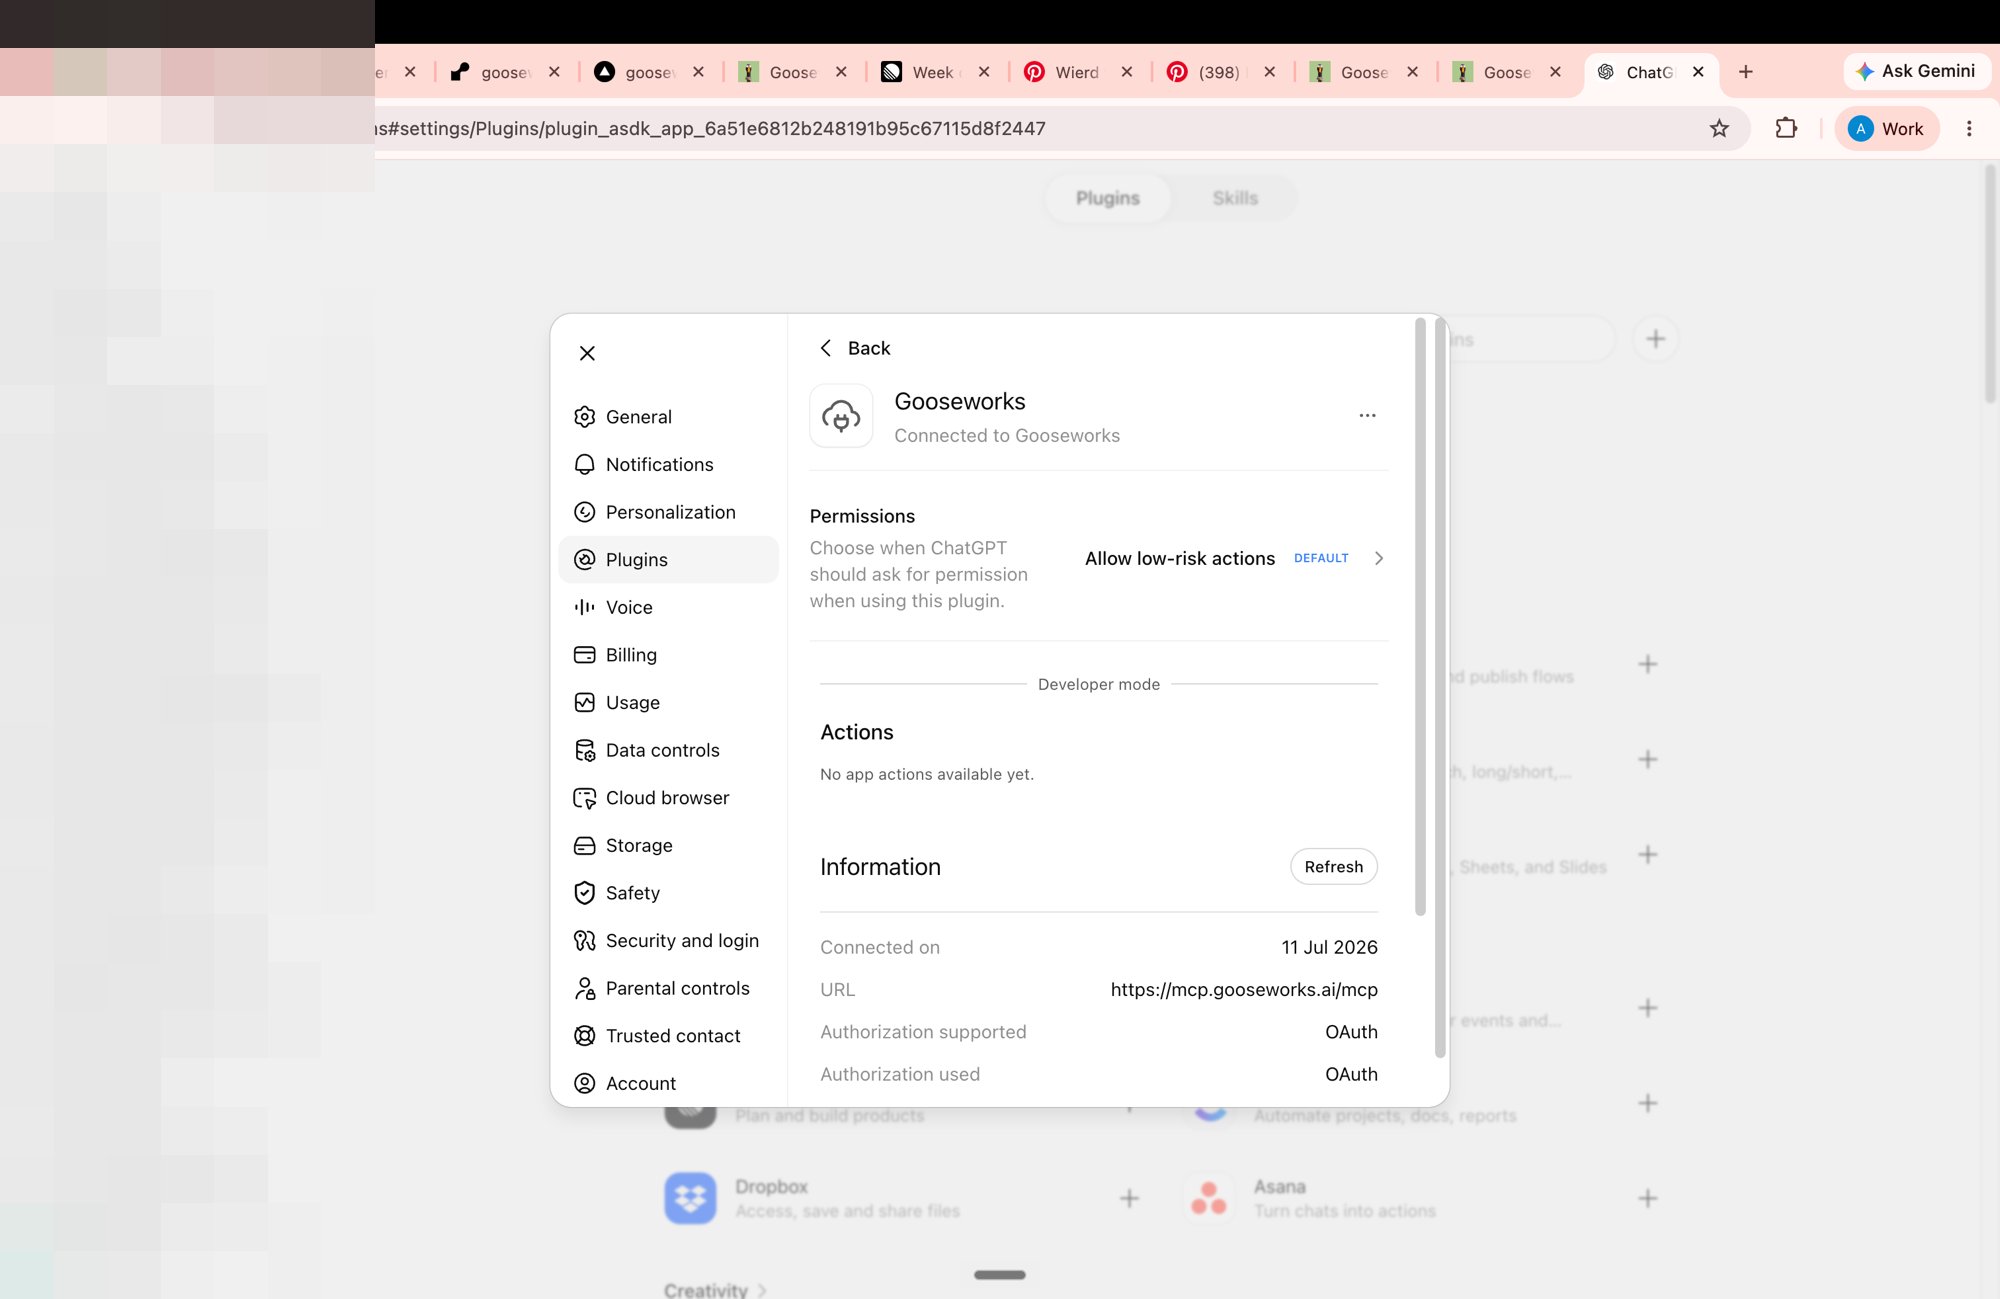Click the Voice waveform icon
2000x1299 pixels.
coord(585,607)
